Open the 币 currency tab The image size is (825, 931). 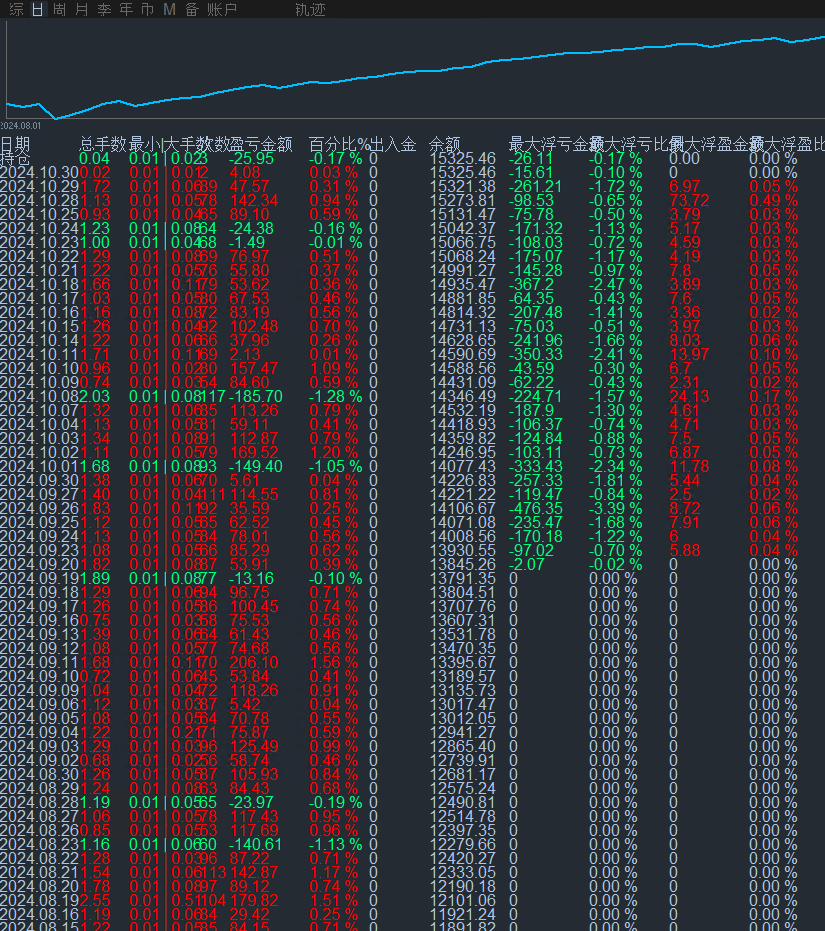(147, 10)
